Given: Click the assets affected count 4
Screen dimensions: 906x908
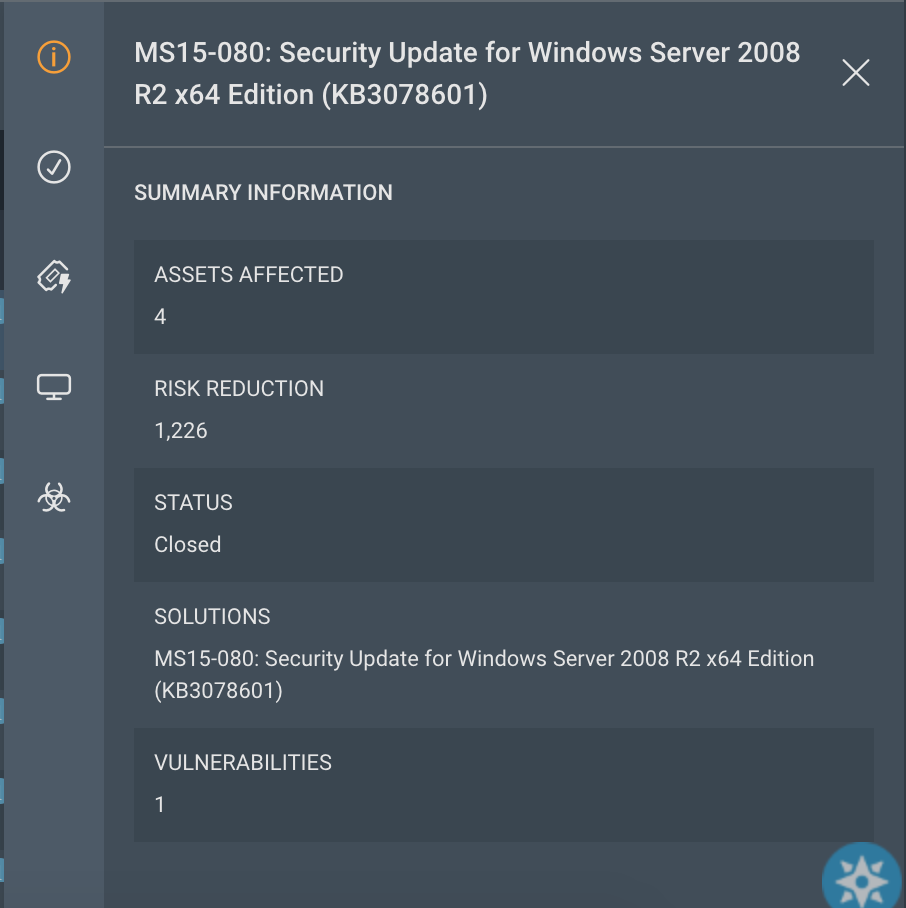Looking at the screenshot, I should click(x=160, y=317).
